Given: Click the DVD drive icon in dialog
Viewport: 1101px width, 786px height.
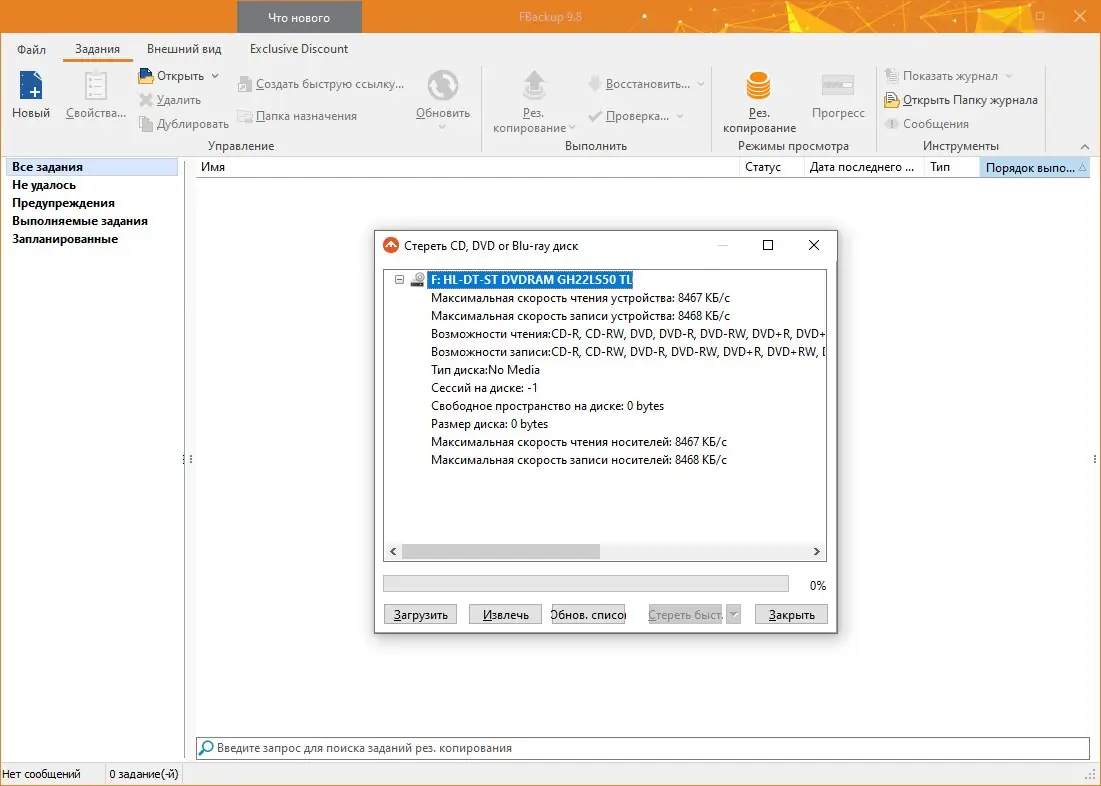Looking at the screenshot, I should [417, 280].
